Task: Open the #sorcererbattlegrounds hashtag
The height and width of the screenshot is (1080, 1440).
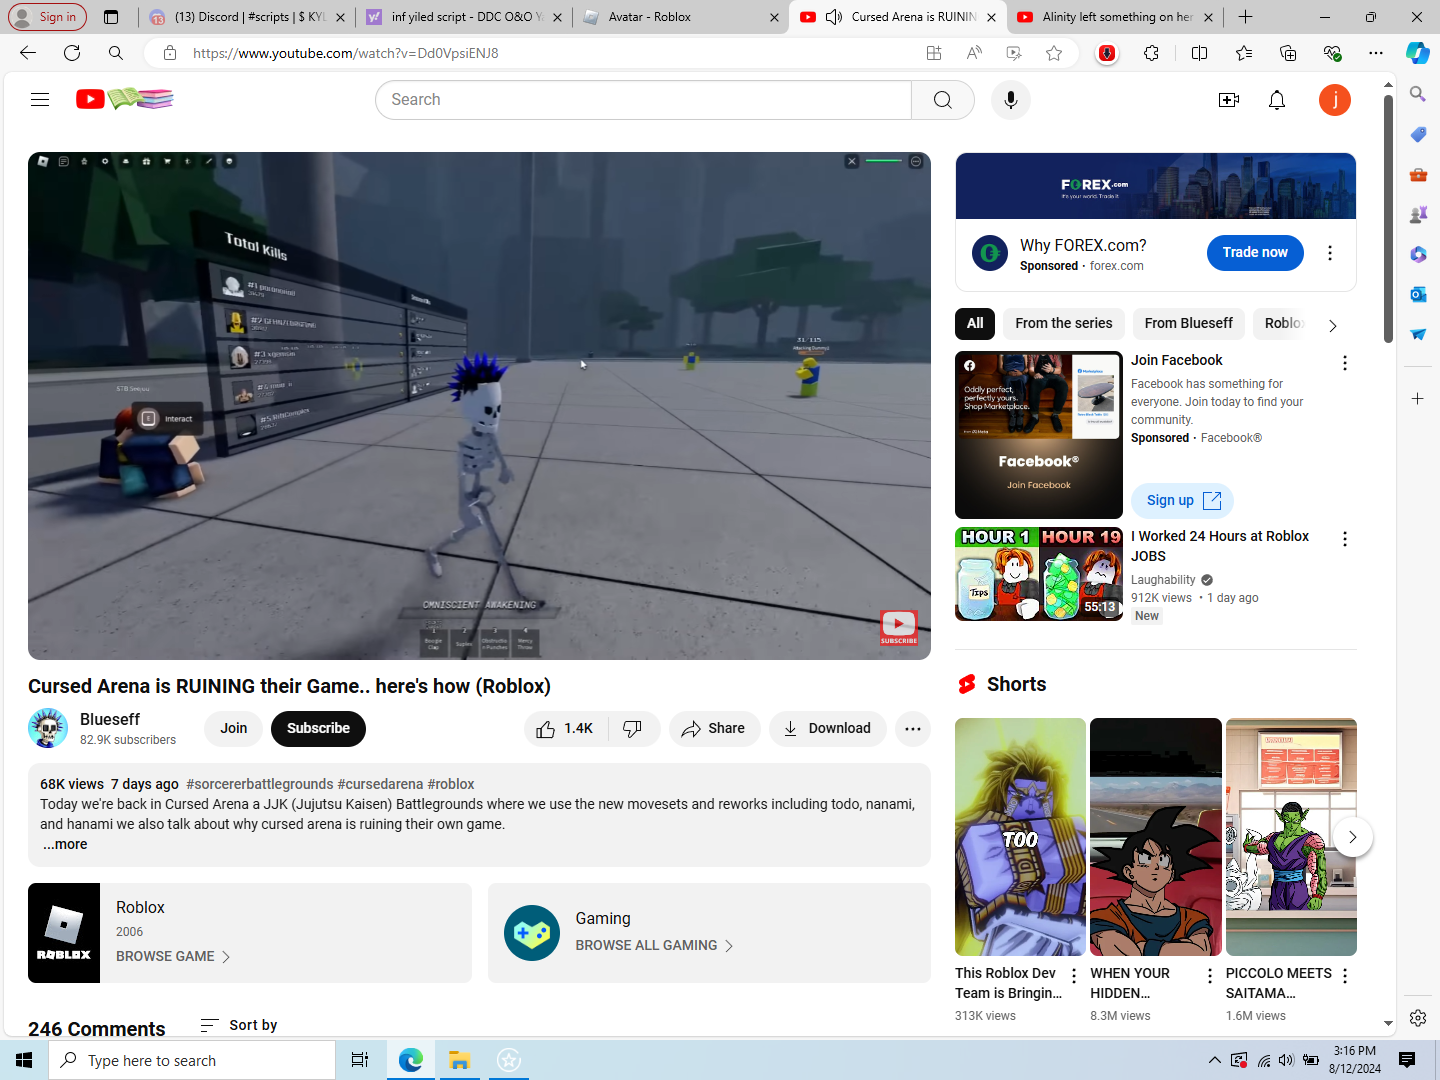Action: pyautogui.click(x=260, y=784)
